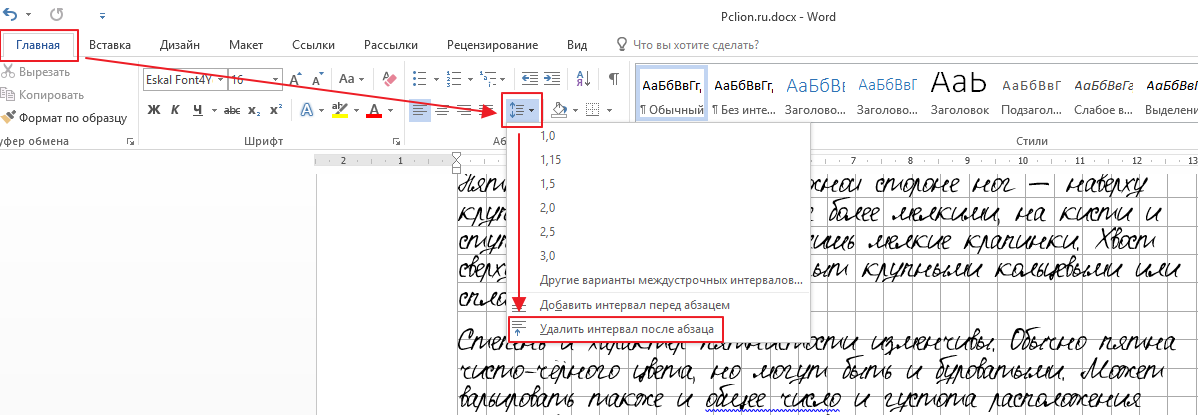Click the red font color button
Viewport: 1198px width, 415px height.
[x=375, y=110]
